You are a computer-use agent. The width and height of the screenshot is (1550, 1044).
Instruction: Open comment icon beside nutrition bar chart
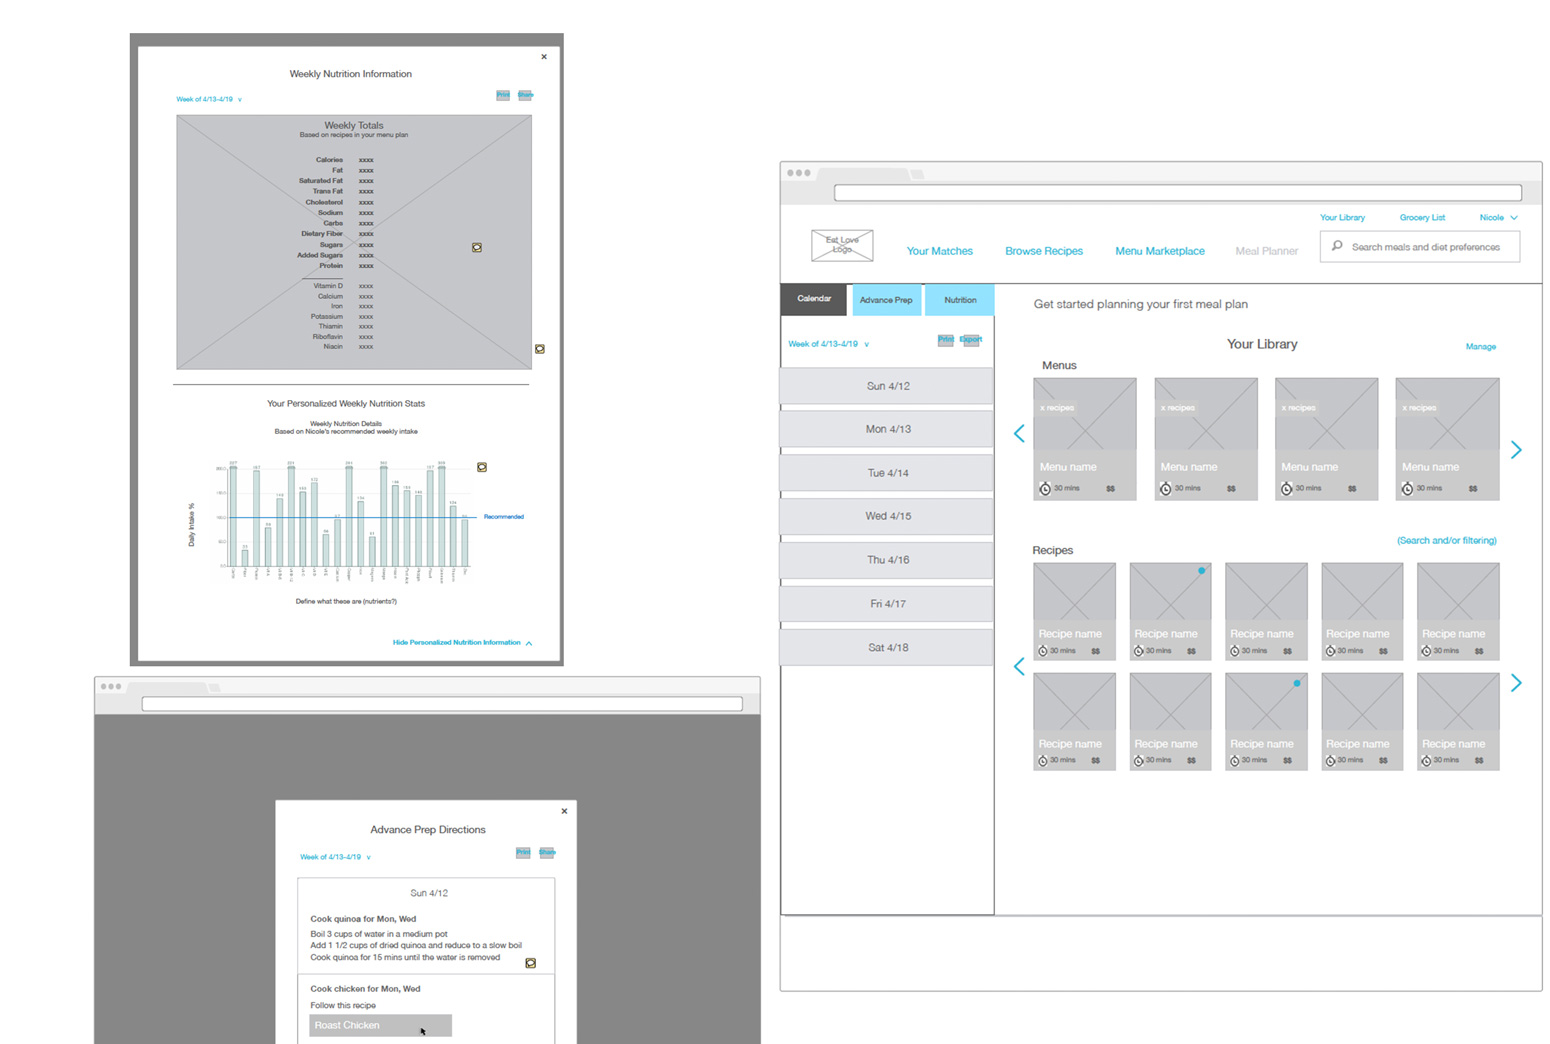482,467
